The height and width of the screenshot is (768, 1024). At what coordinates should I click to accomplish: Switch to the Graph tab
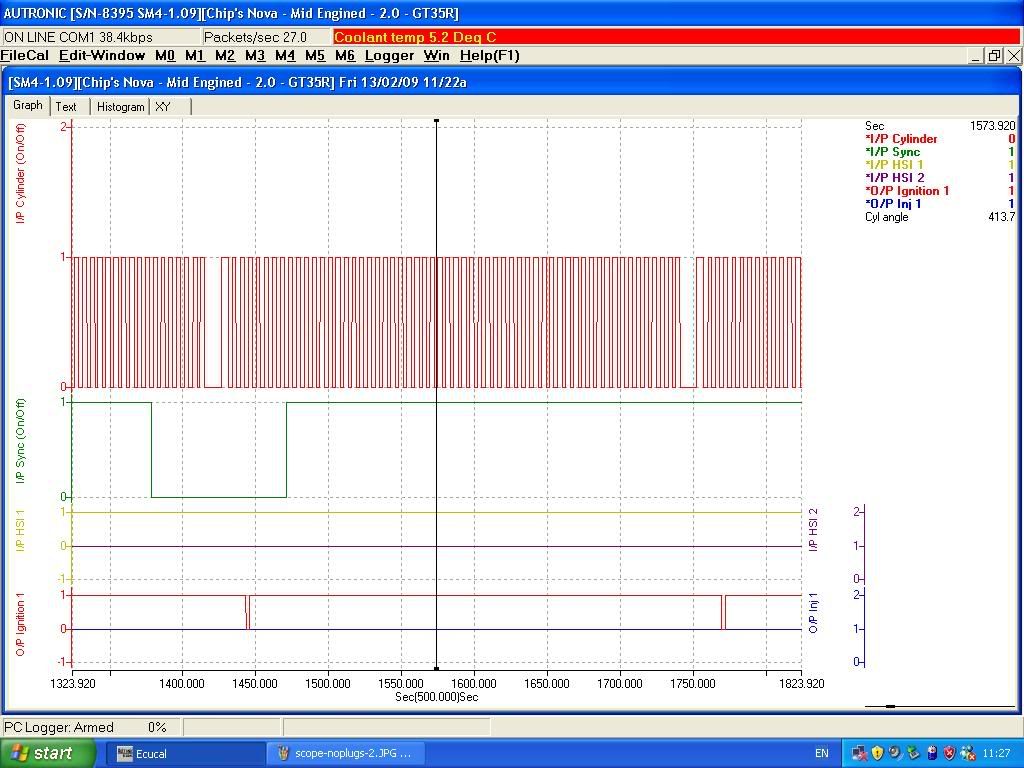click(28, 105)
